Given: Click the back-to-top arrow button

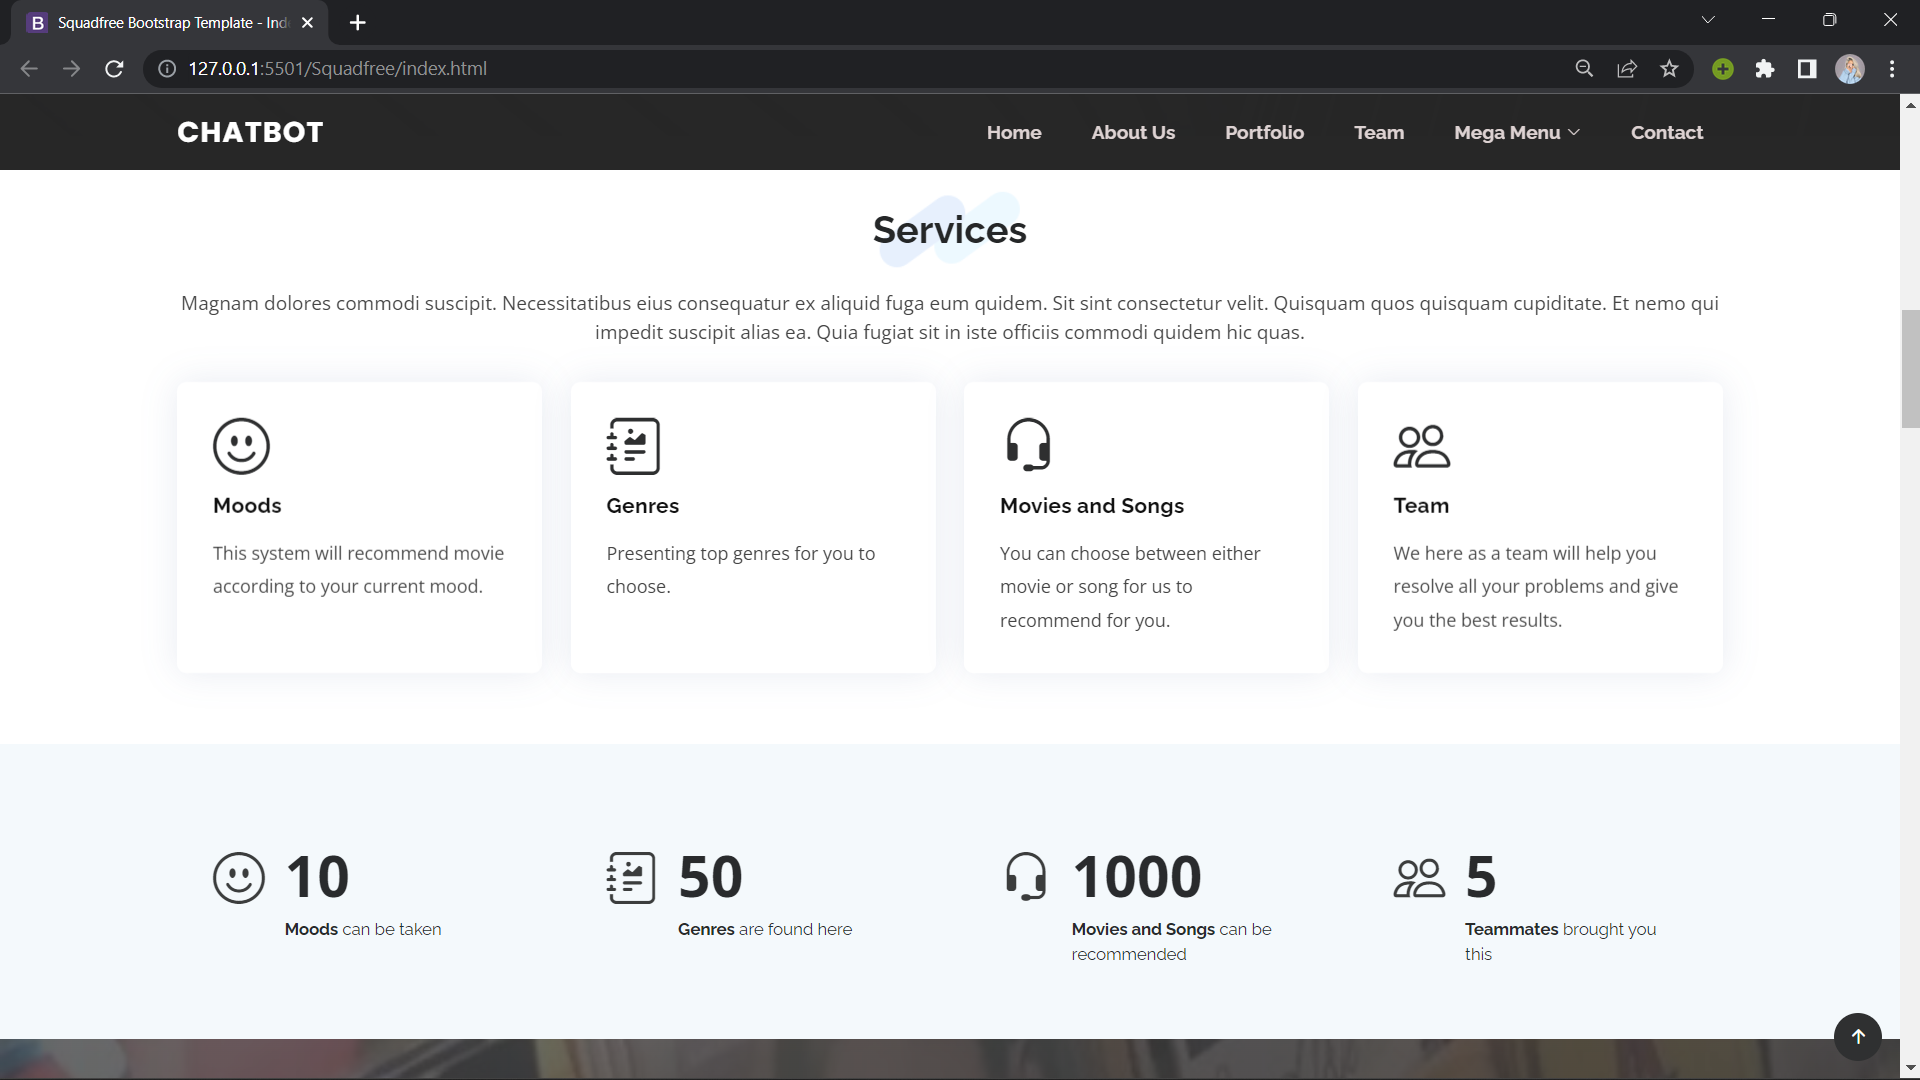Looking at the screenshot, I should (1857, 1036).
